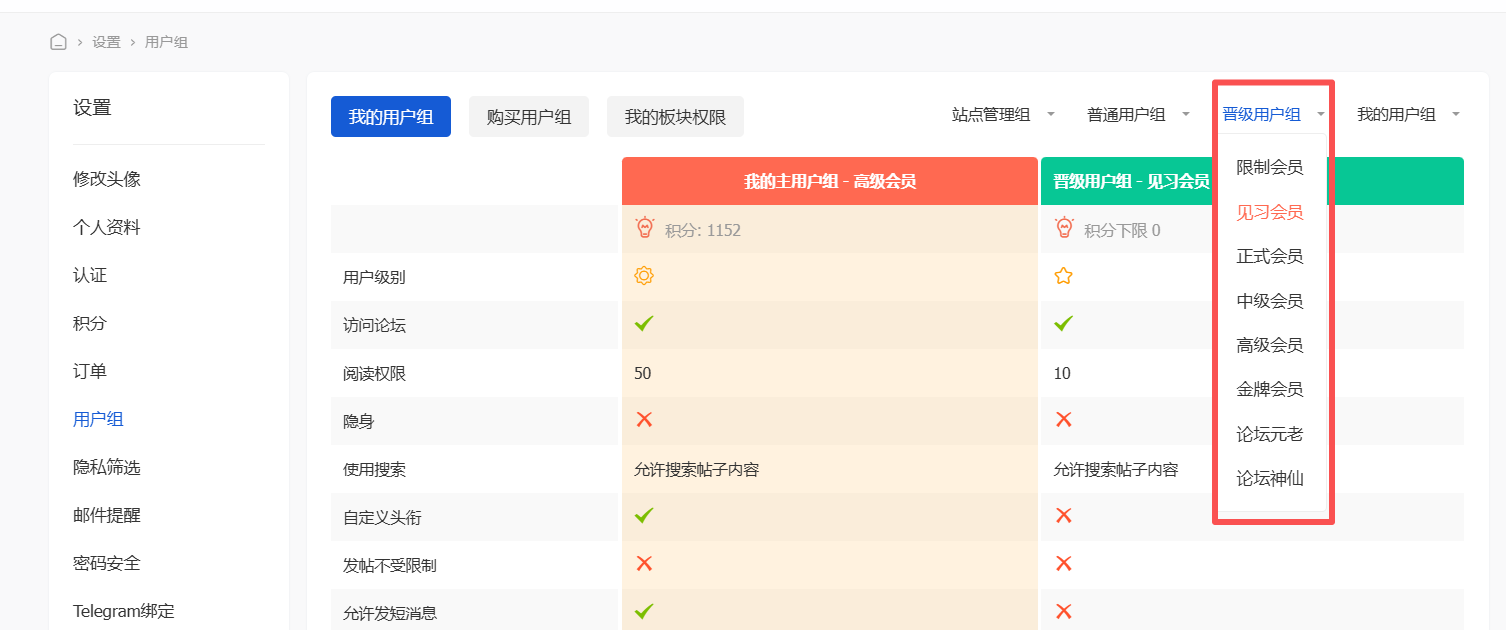Click the 用户级别 row label
This screenshot has width=1506, height=630.
(x=374, y=277)
